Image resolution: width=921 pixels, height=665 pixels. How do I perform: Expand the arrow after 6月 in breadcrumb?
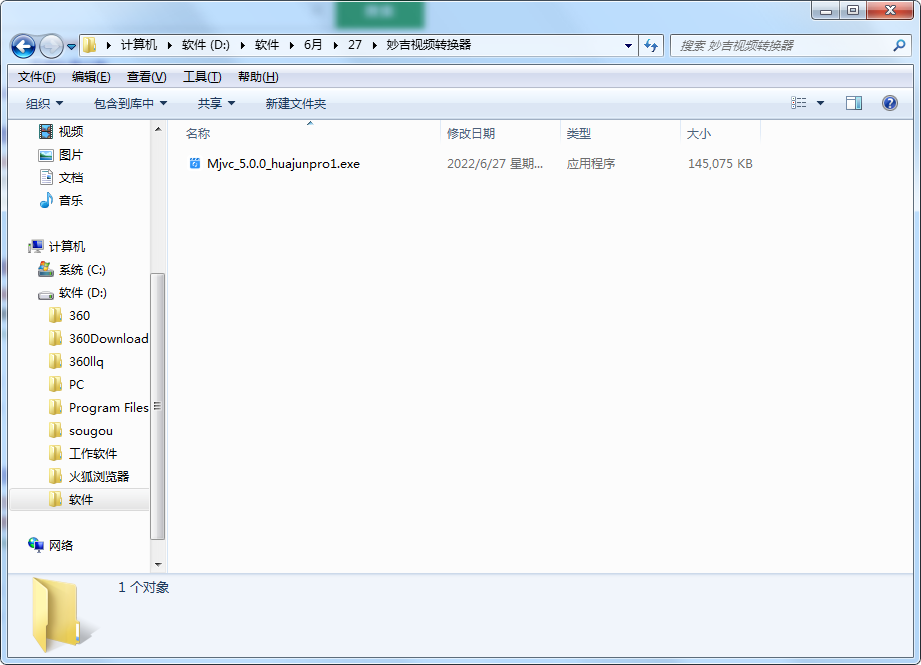(335, 45)
